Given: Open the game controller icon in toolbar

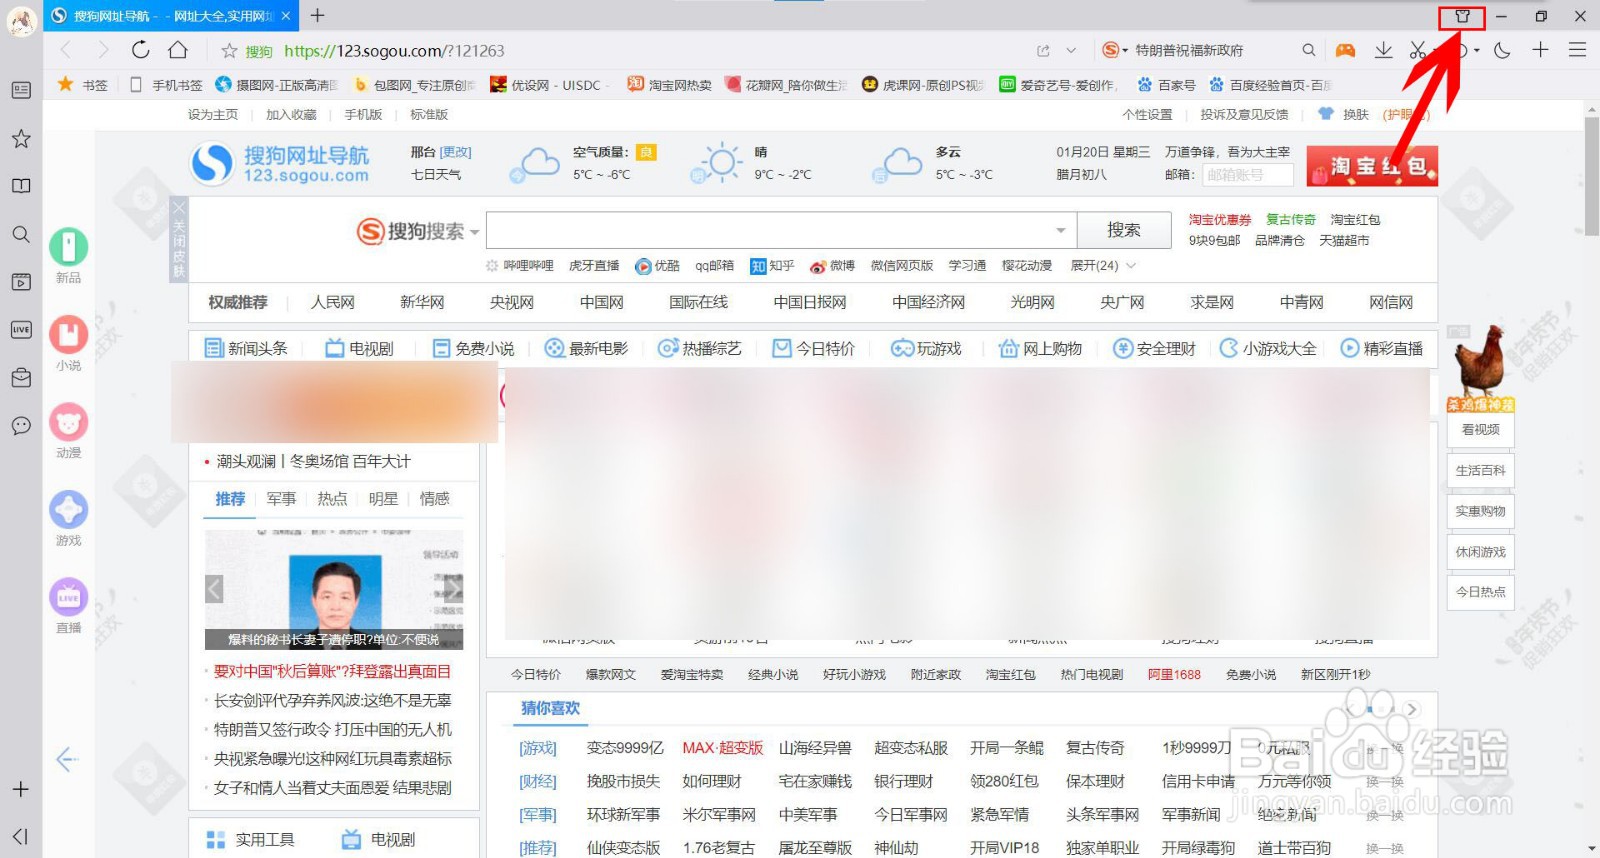Looking at the screenshot, I should [x=1346, y=50].
